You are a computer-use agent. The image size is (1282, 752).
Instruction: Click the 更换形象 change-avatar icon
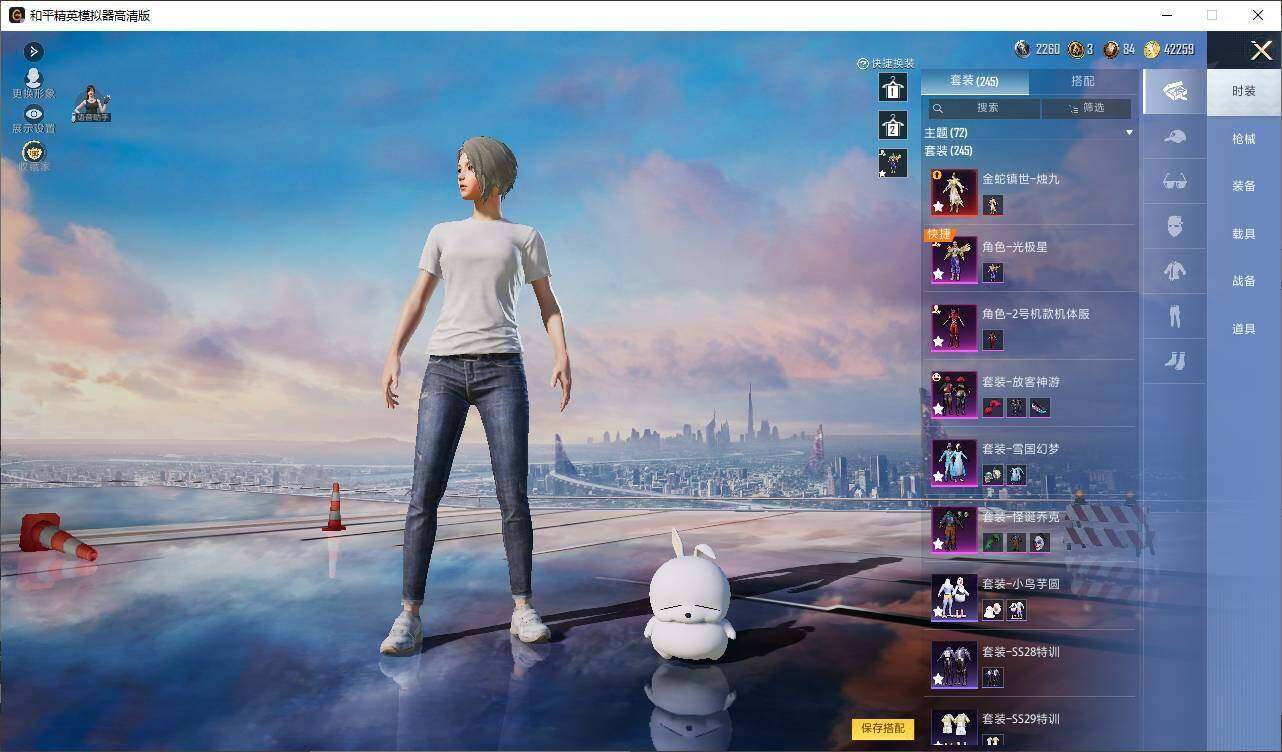(x=34, y=78)
